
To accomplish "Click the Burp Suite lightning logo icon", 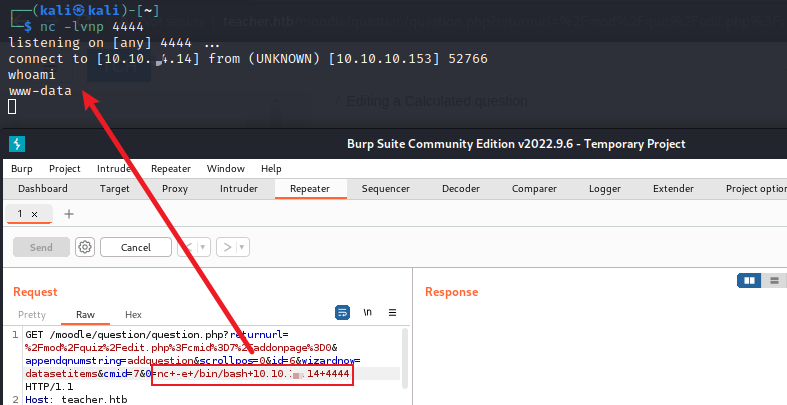I will 17,144.
